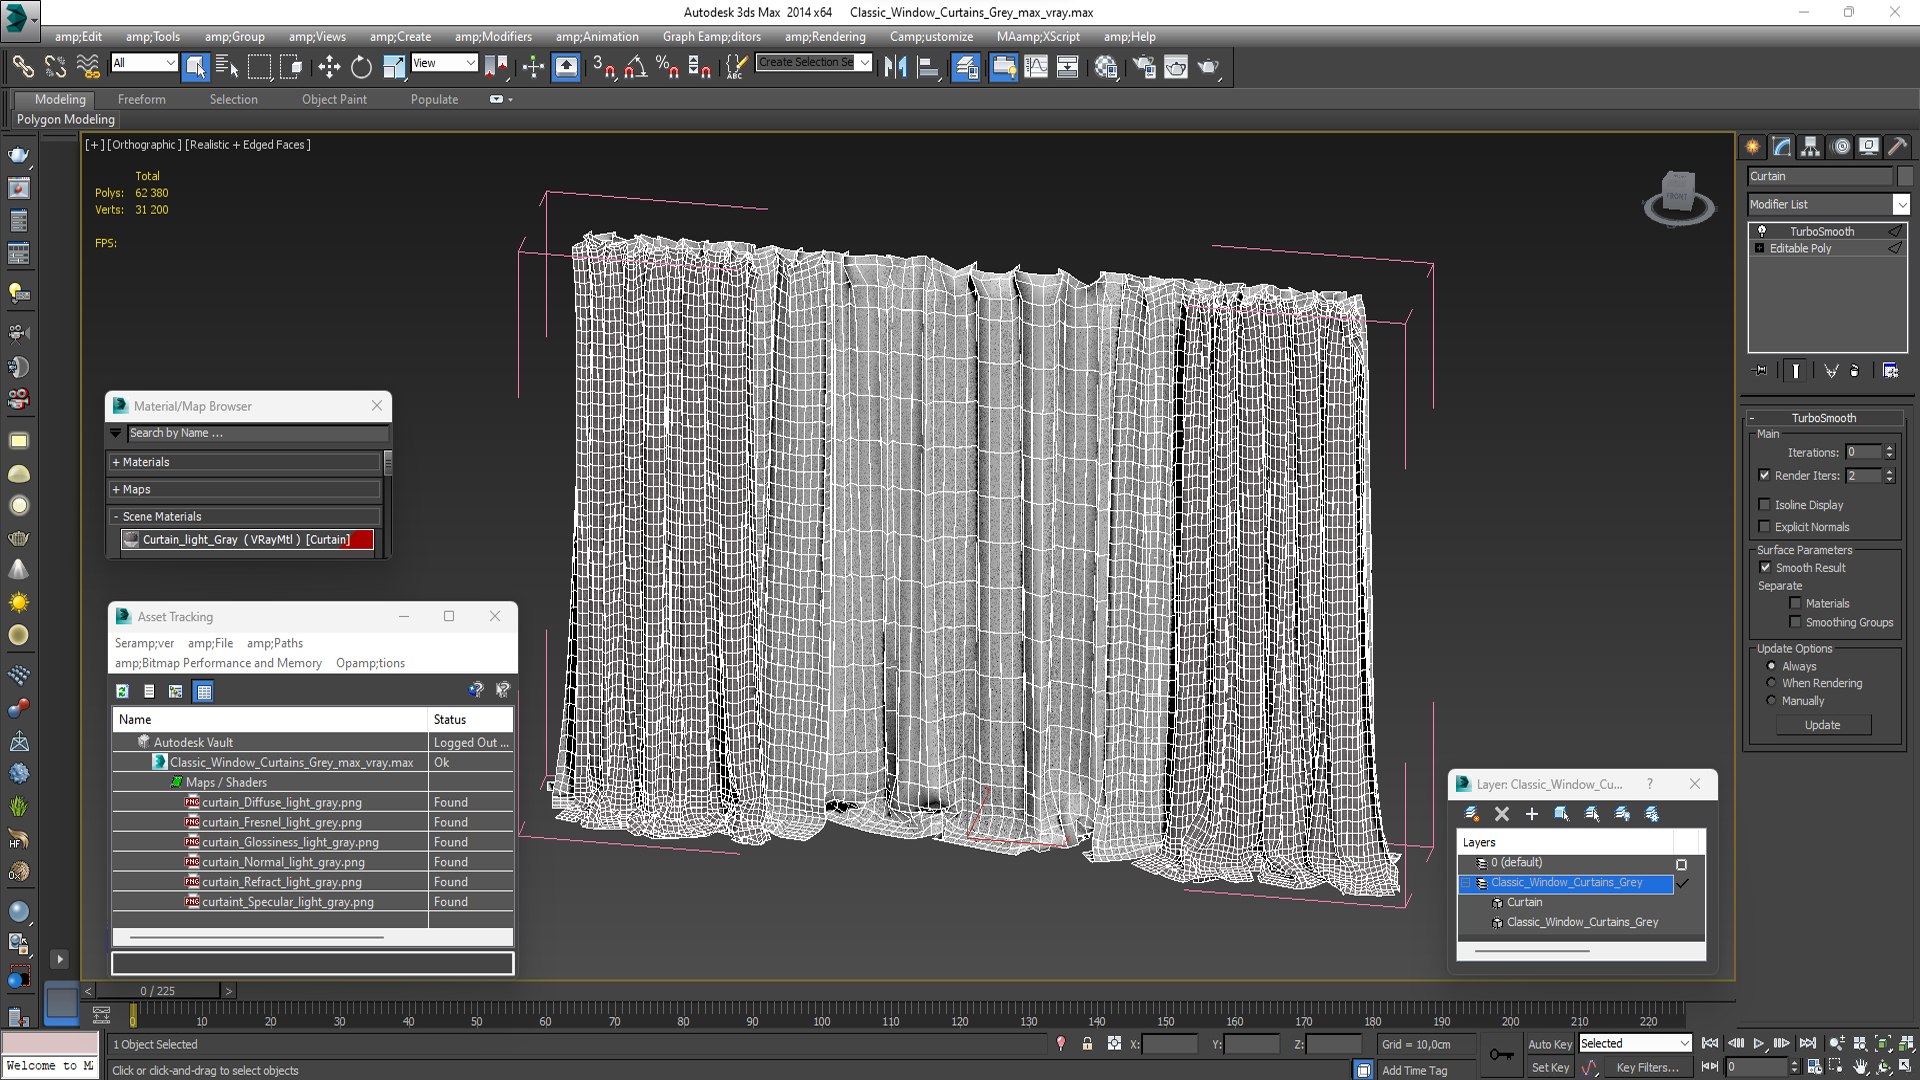Image resolution: width=1920 pixels, height=1080 pixels.
Task: Open the Material Editor icon
Action: point(1106,67)
